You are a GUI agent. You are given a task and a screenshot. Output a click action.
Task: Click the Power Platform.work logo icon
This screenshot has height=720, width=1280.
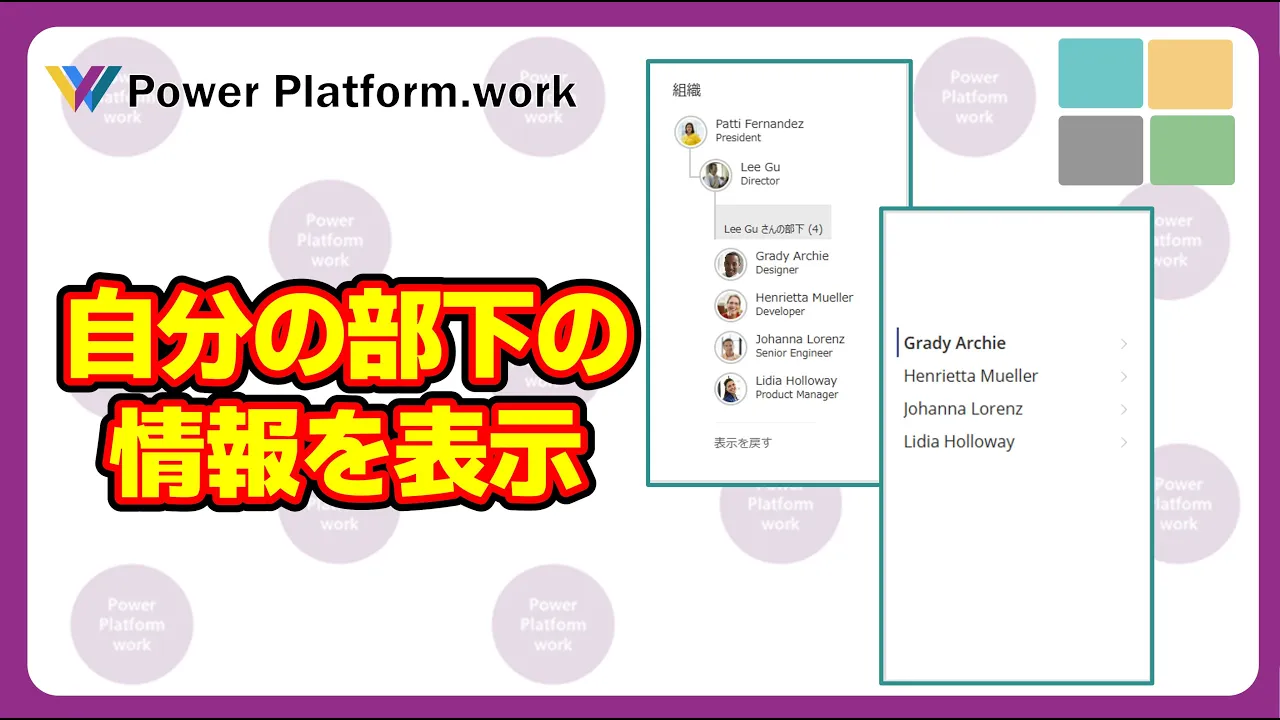(x=83, y=89)
